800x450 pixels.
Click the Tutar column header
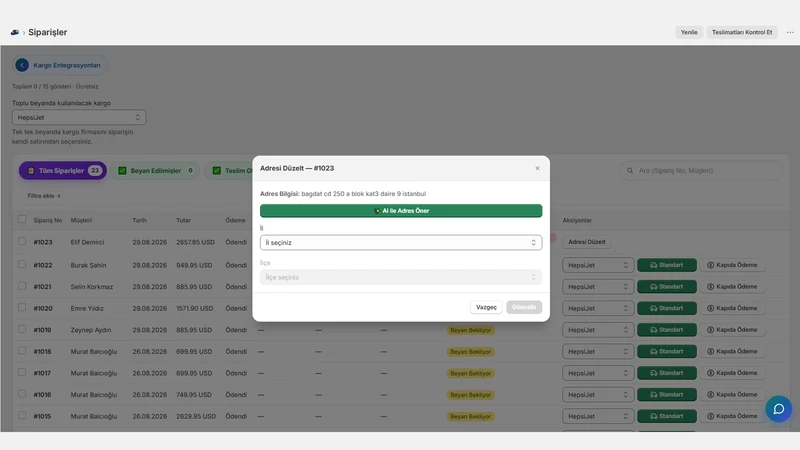[x=184, y=220]
